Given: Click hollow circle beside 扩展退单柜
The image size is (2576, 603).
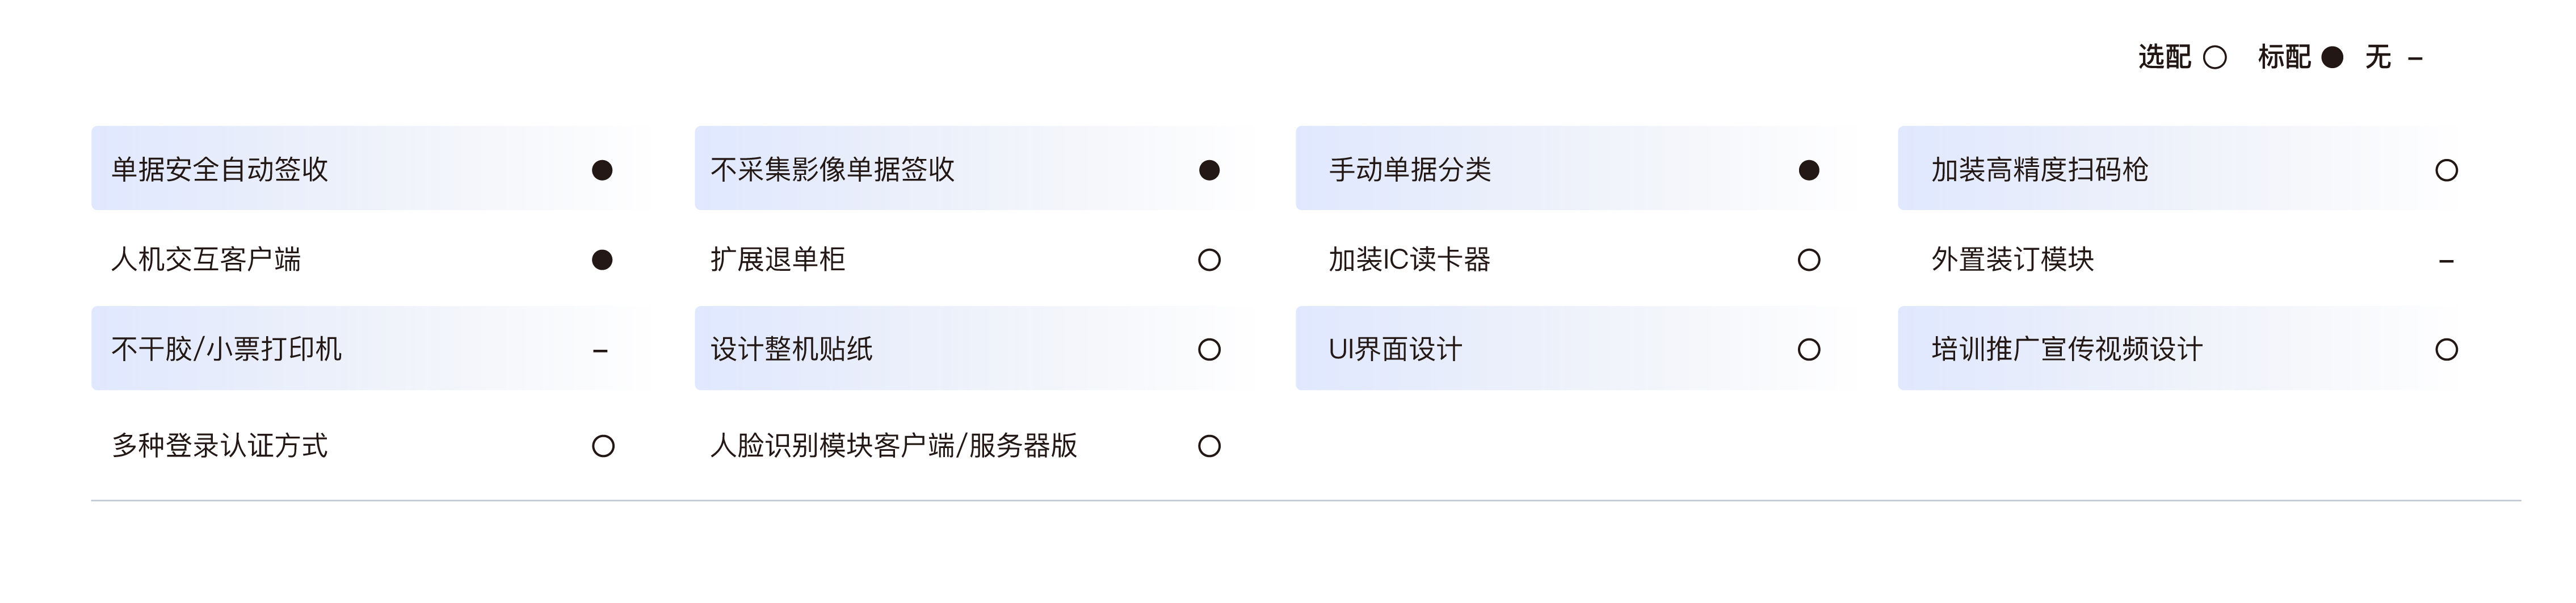Looking at the screenshot, I should (x=1209, y=260).
